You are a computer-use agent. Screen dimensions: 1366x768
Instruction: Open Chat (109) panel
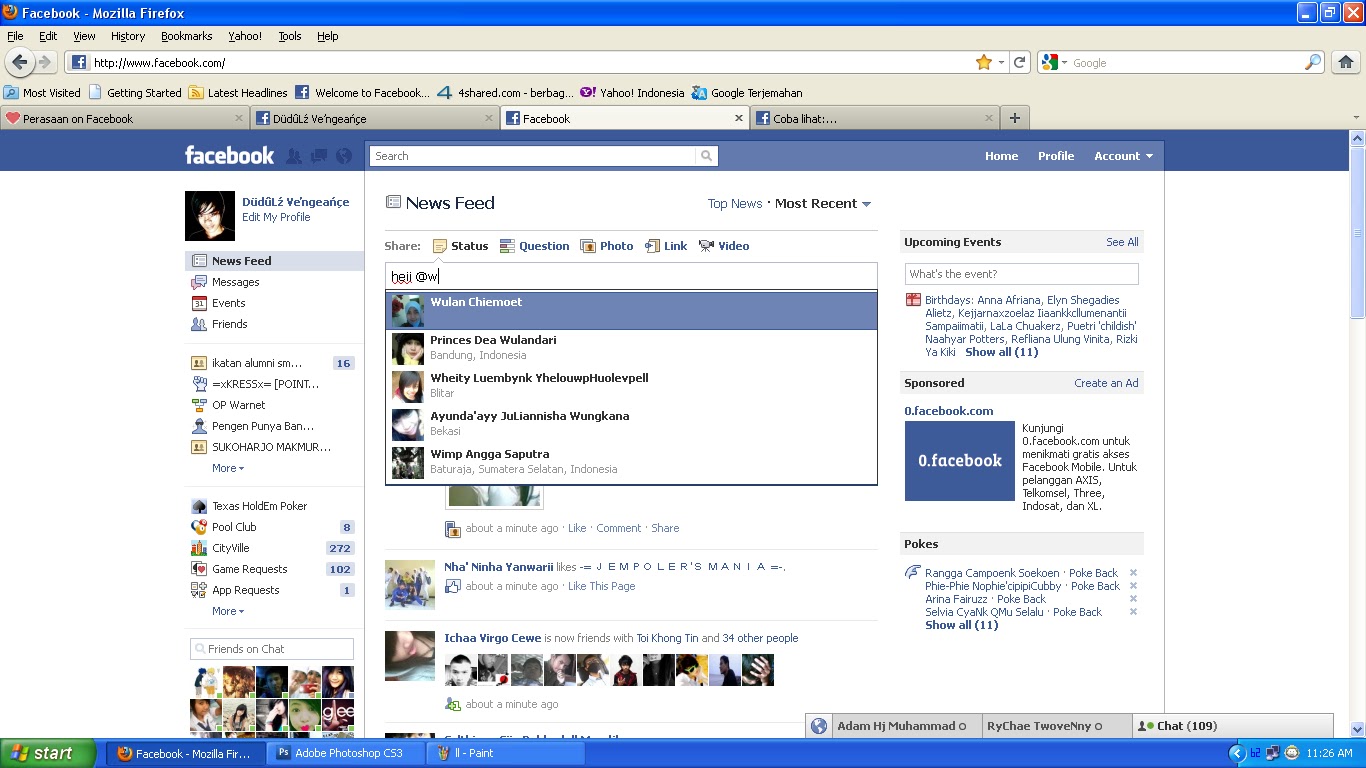(1232, 726)
